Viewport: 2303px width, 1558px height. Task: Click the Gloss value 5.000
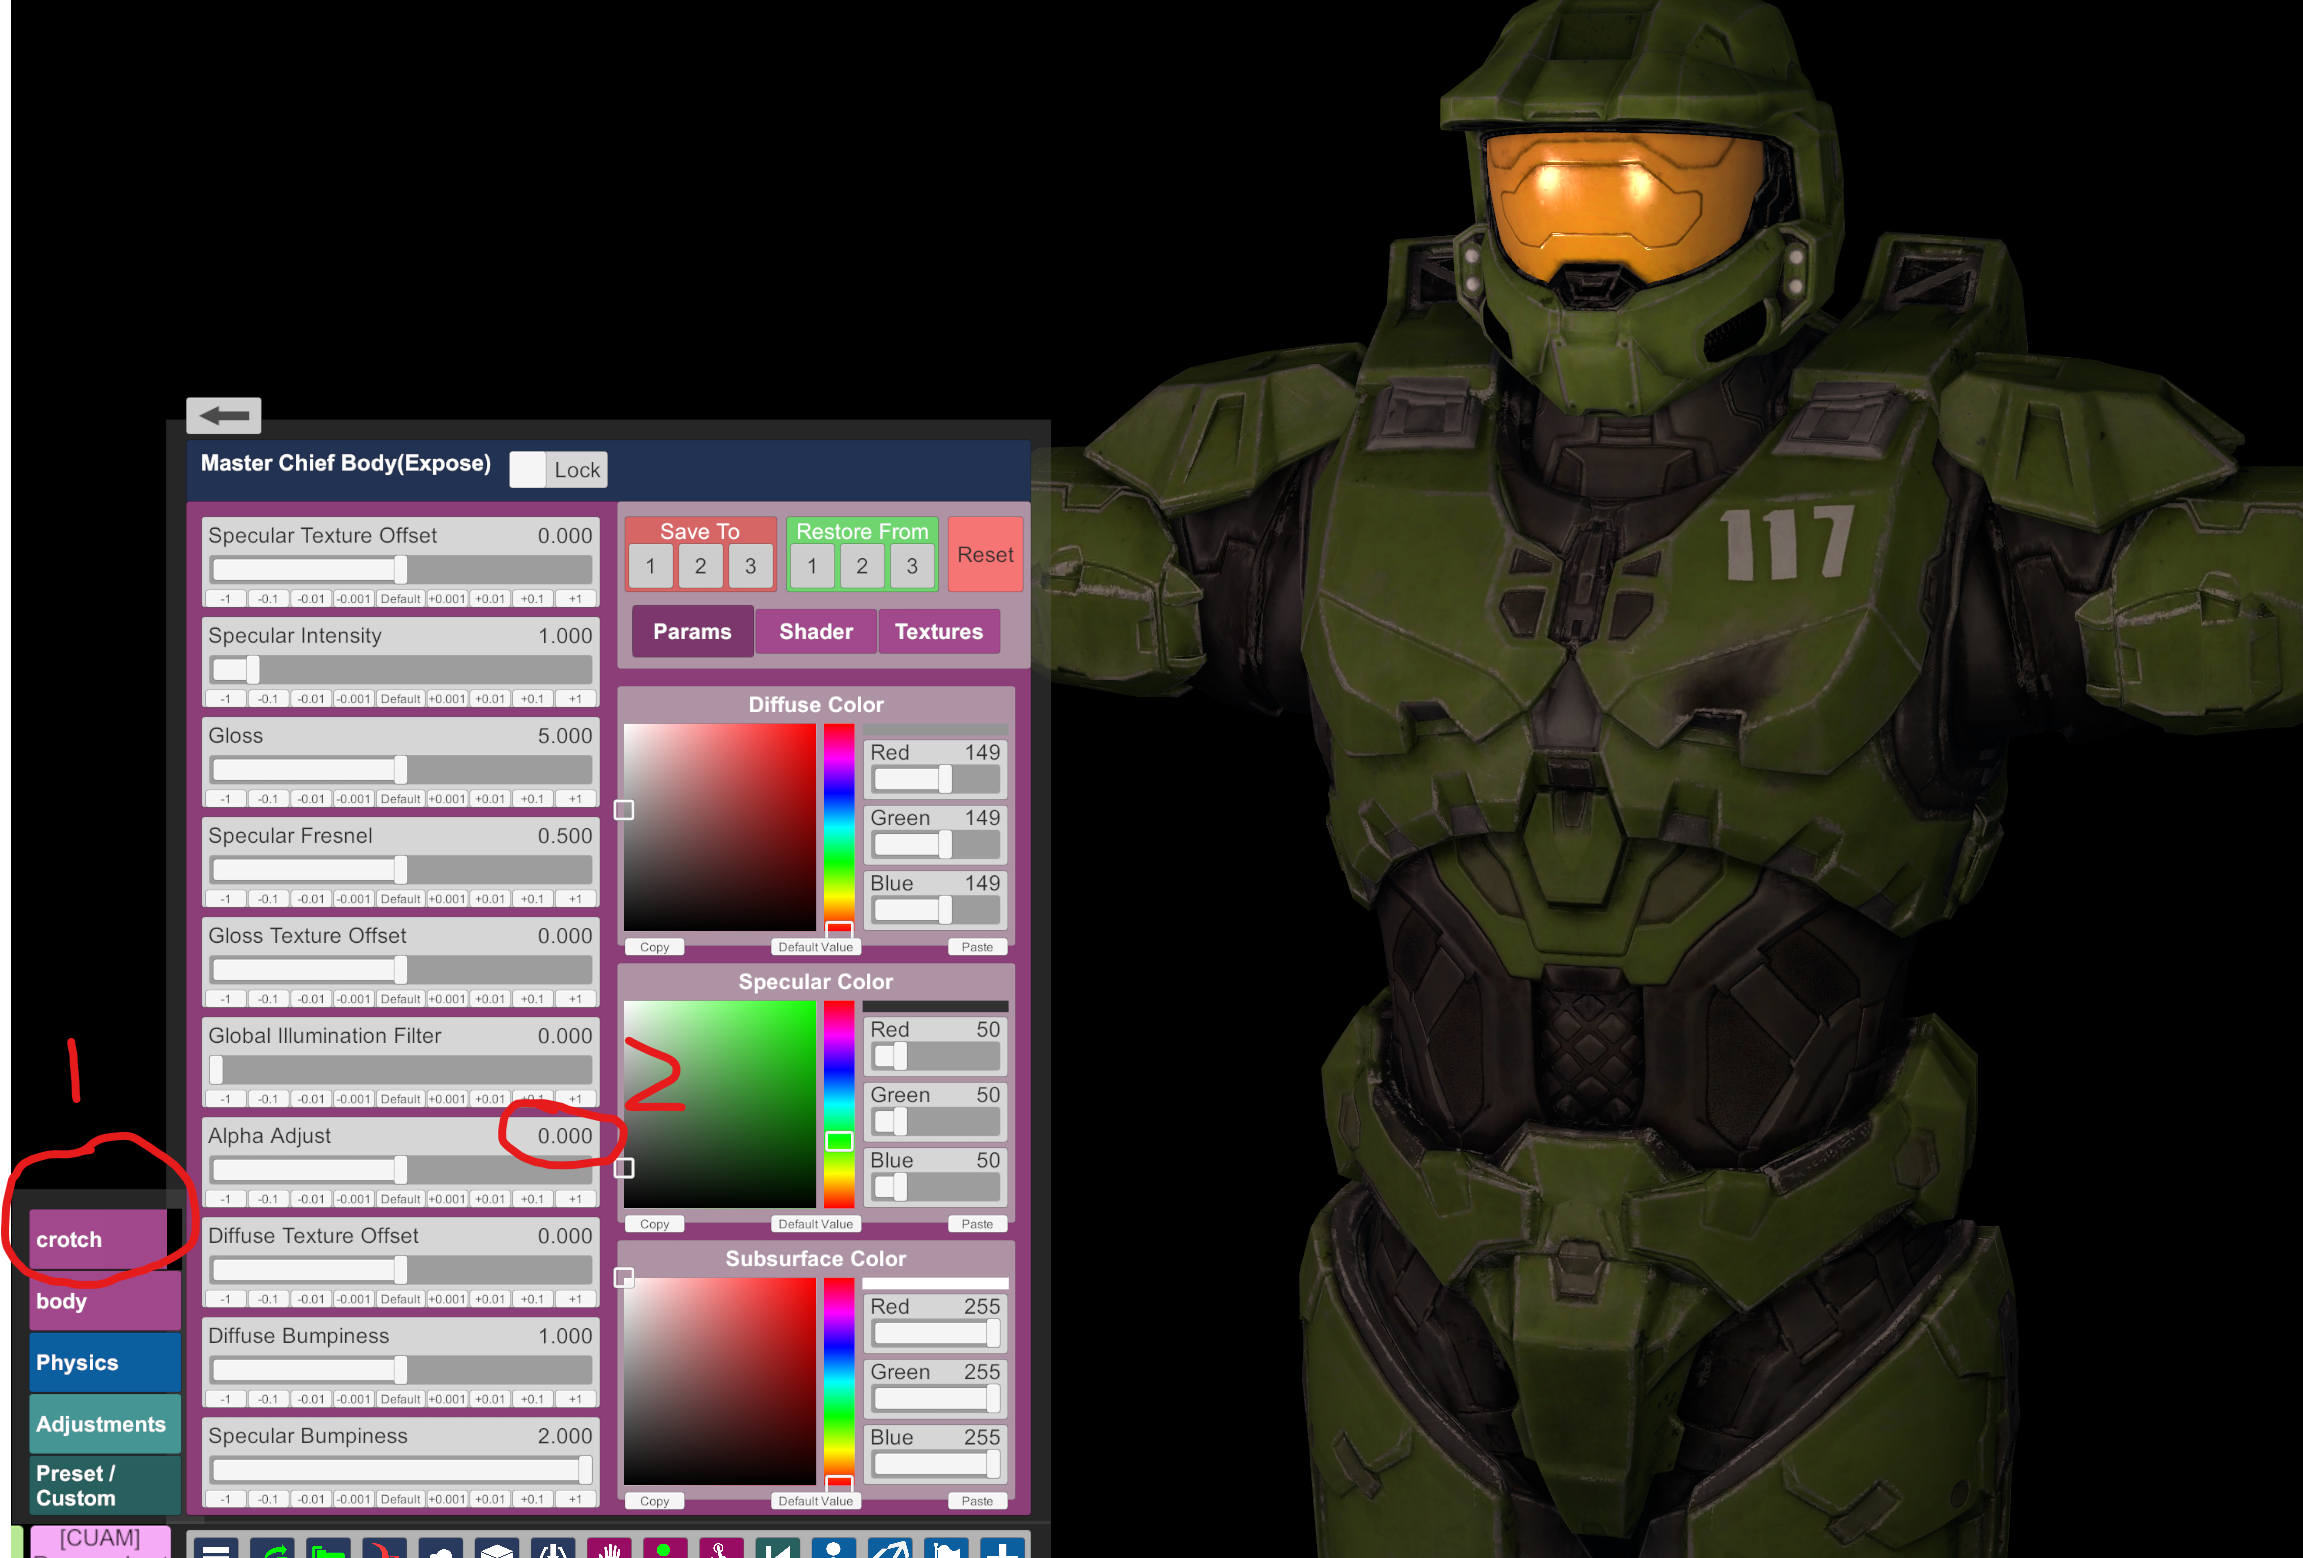565,736
